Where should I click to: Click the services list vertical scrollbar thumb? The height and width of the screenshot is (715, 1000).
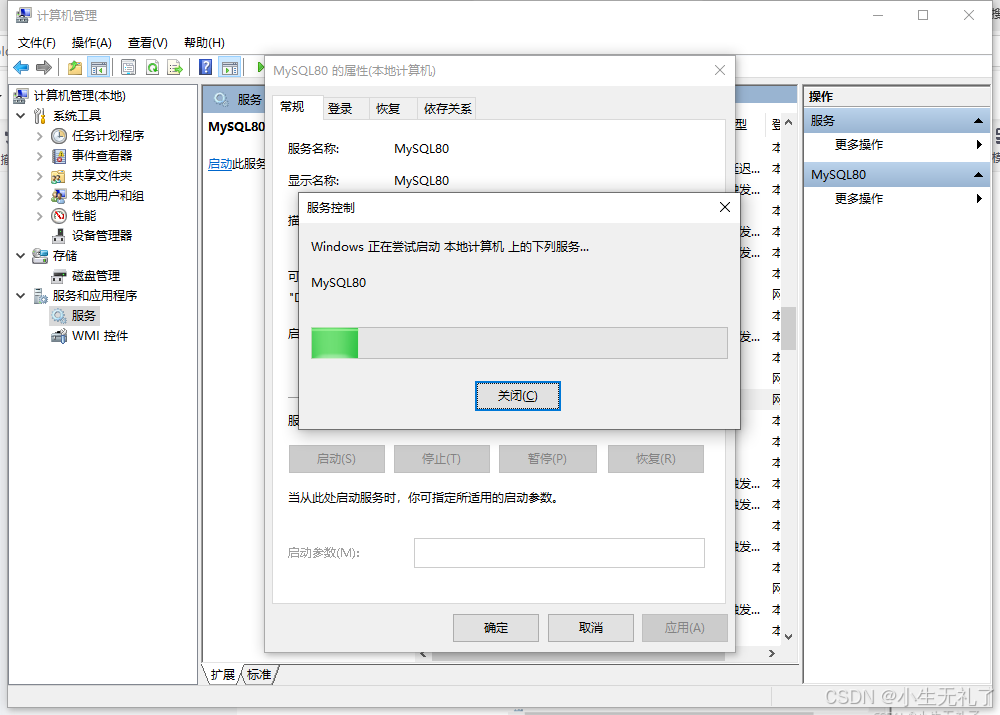(789, 328)
